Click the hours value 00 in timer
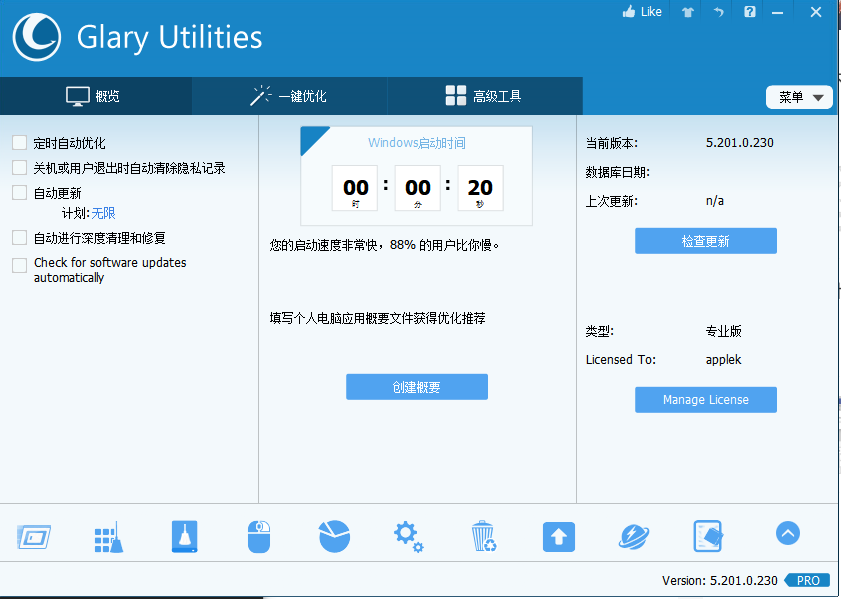The image size is (841, 599). click(x=356, y=188)
